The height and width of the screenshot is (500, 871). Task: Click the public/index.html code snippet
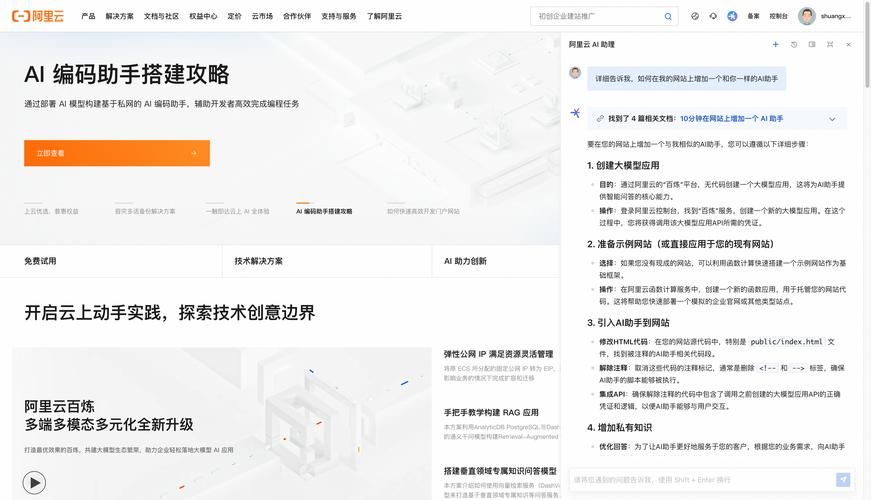[x=786, y=342]
